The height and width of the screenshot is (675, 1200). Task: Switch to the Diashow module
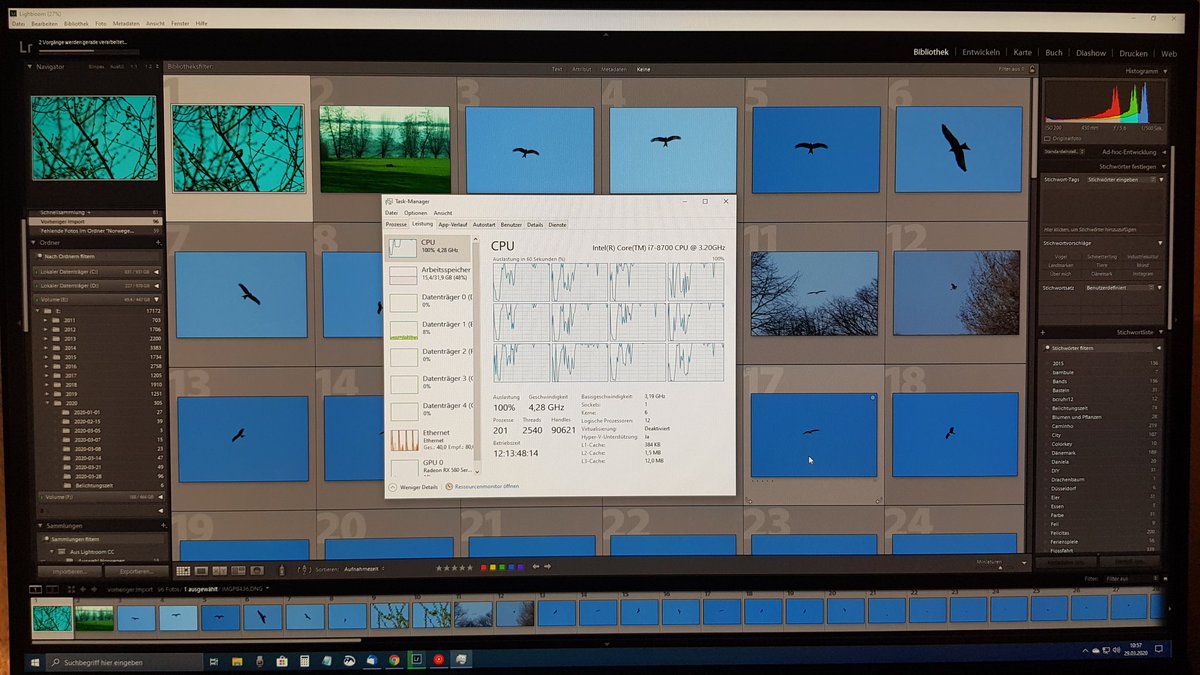[x=1091, y=53]
